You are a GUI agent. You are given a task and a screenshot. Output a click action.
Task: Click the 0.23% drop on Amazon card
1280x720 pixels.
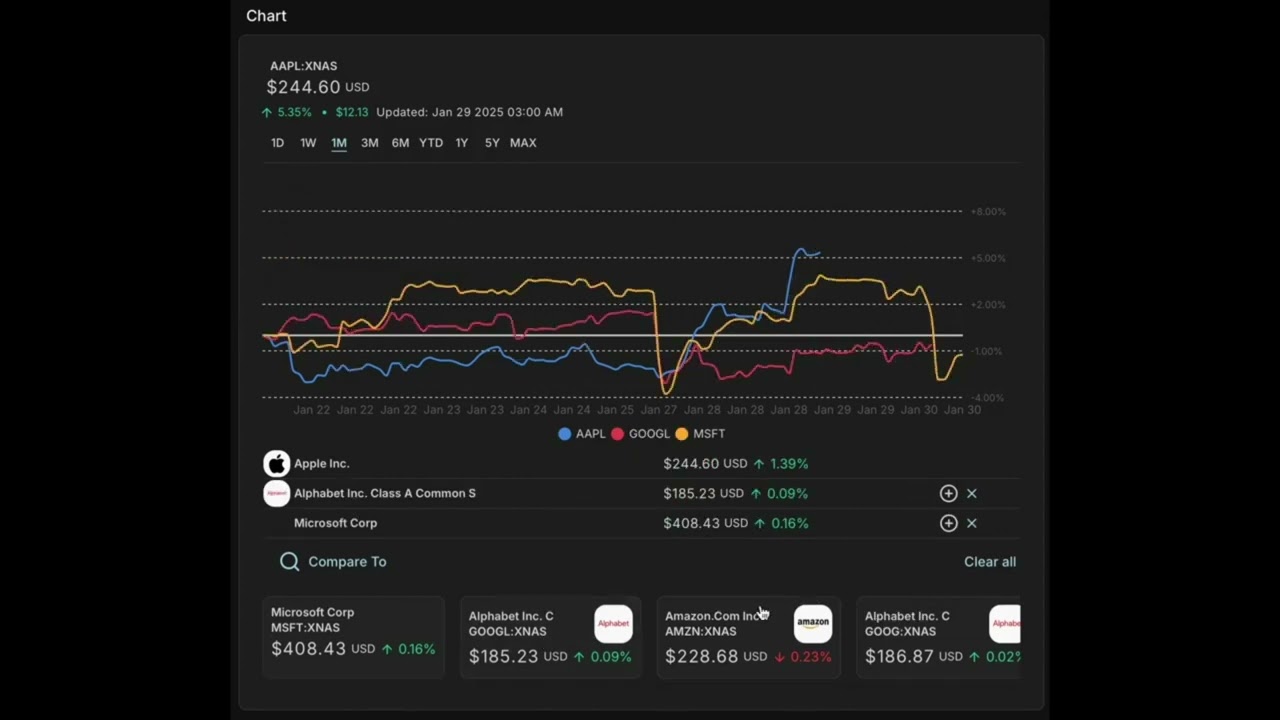pyautogui.click(x=803, y=657)
